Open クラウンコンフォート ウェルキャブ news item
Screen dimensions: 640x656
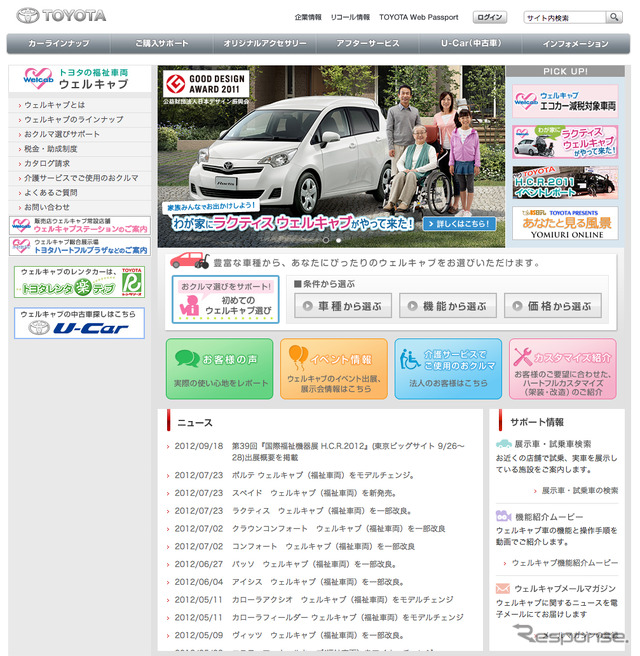(338, 528)
